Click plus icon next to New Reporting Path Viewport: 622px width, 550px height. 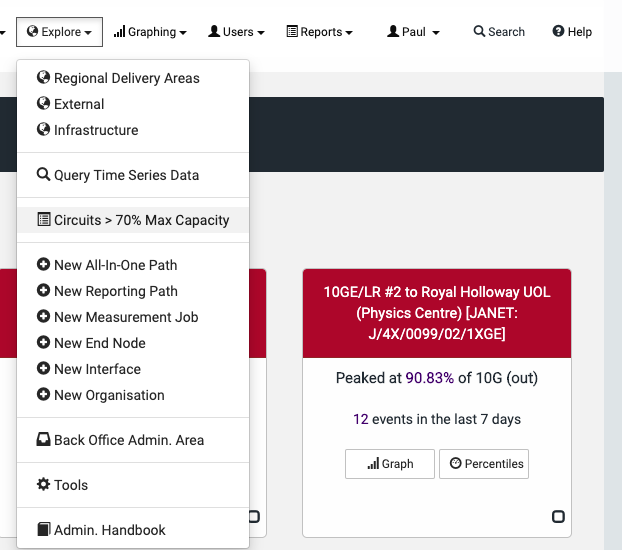pyautogui.click(x=43, y=290)
